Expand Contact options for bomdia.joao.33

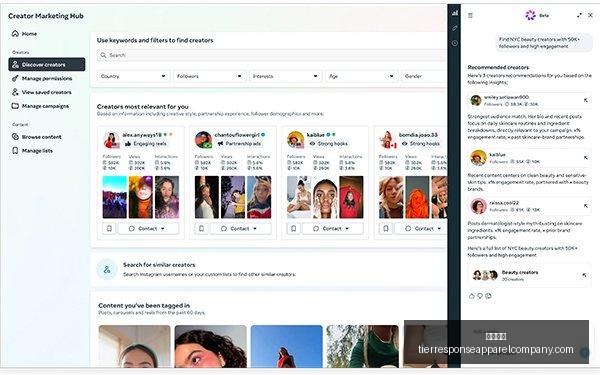tap(421, 228)
